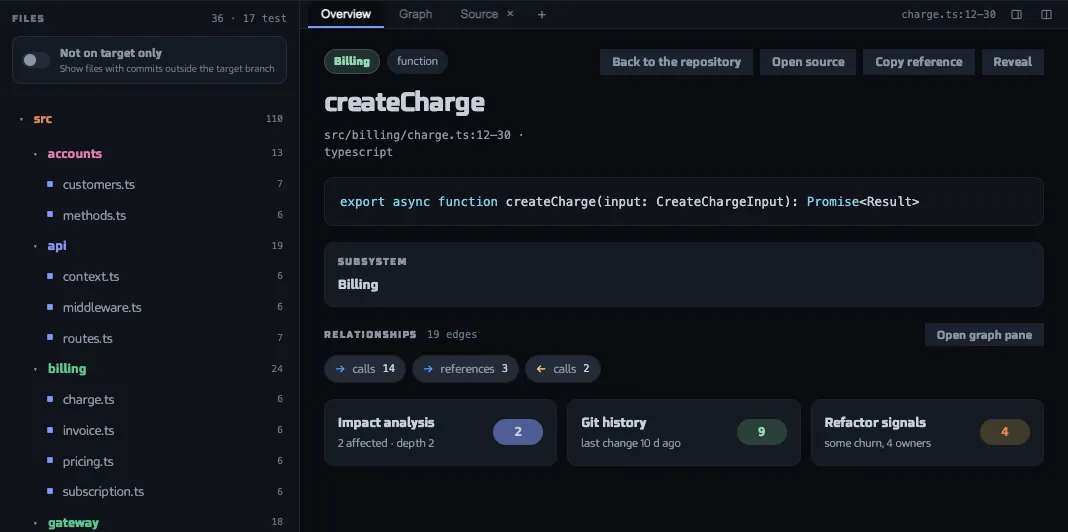This screenshot has height=532, width=1068.
Task: Click the file icon beside customers.ts
Action: [50, 184]
